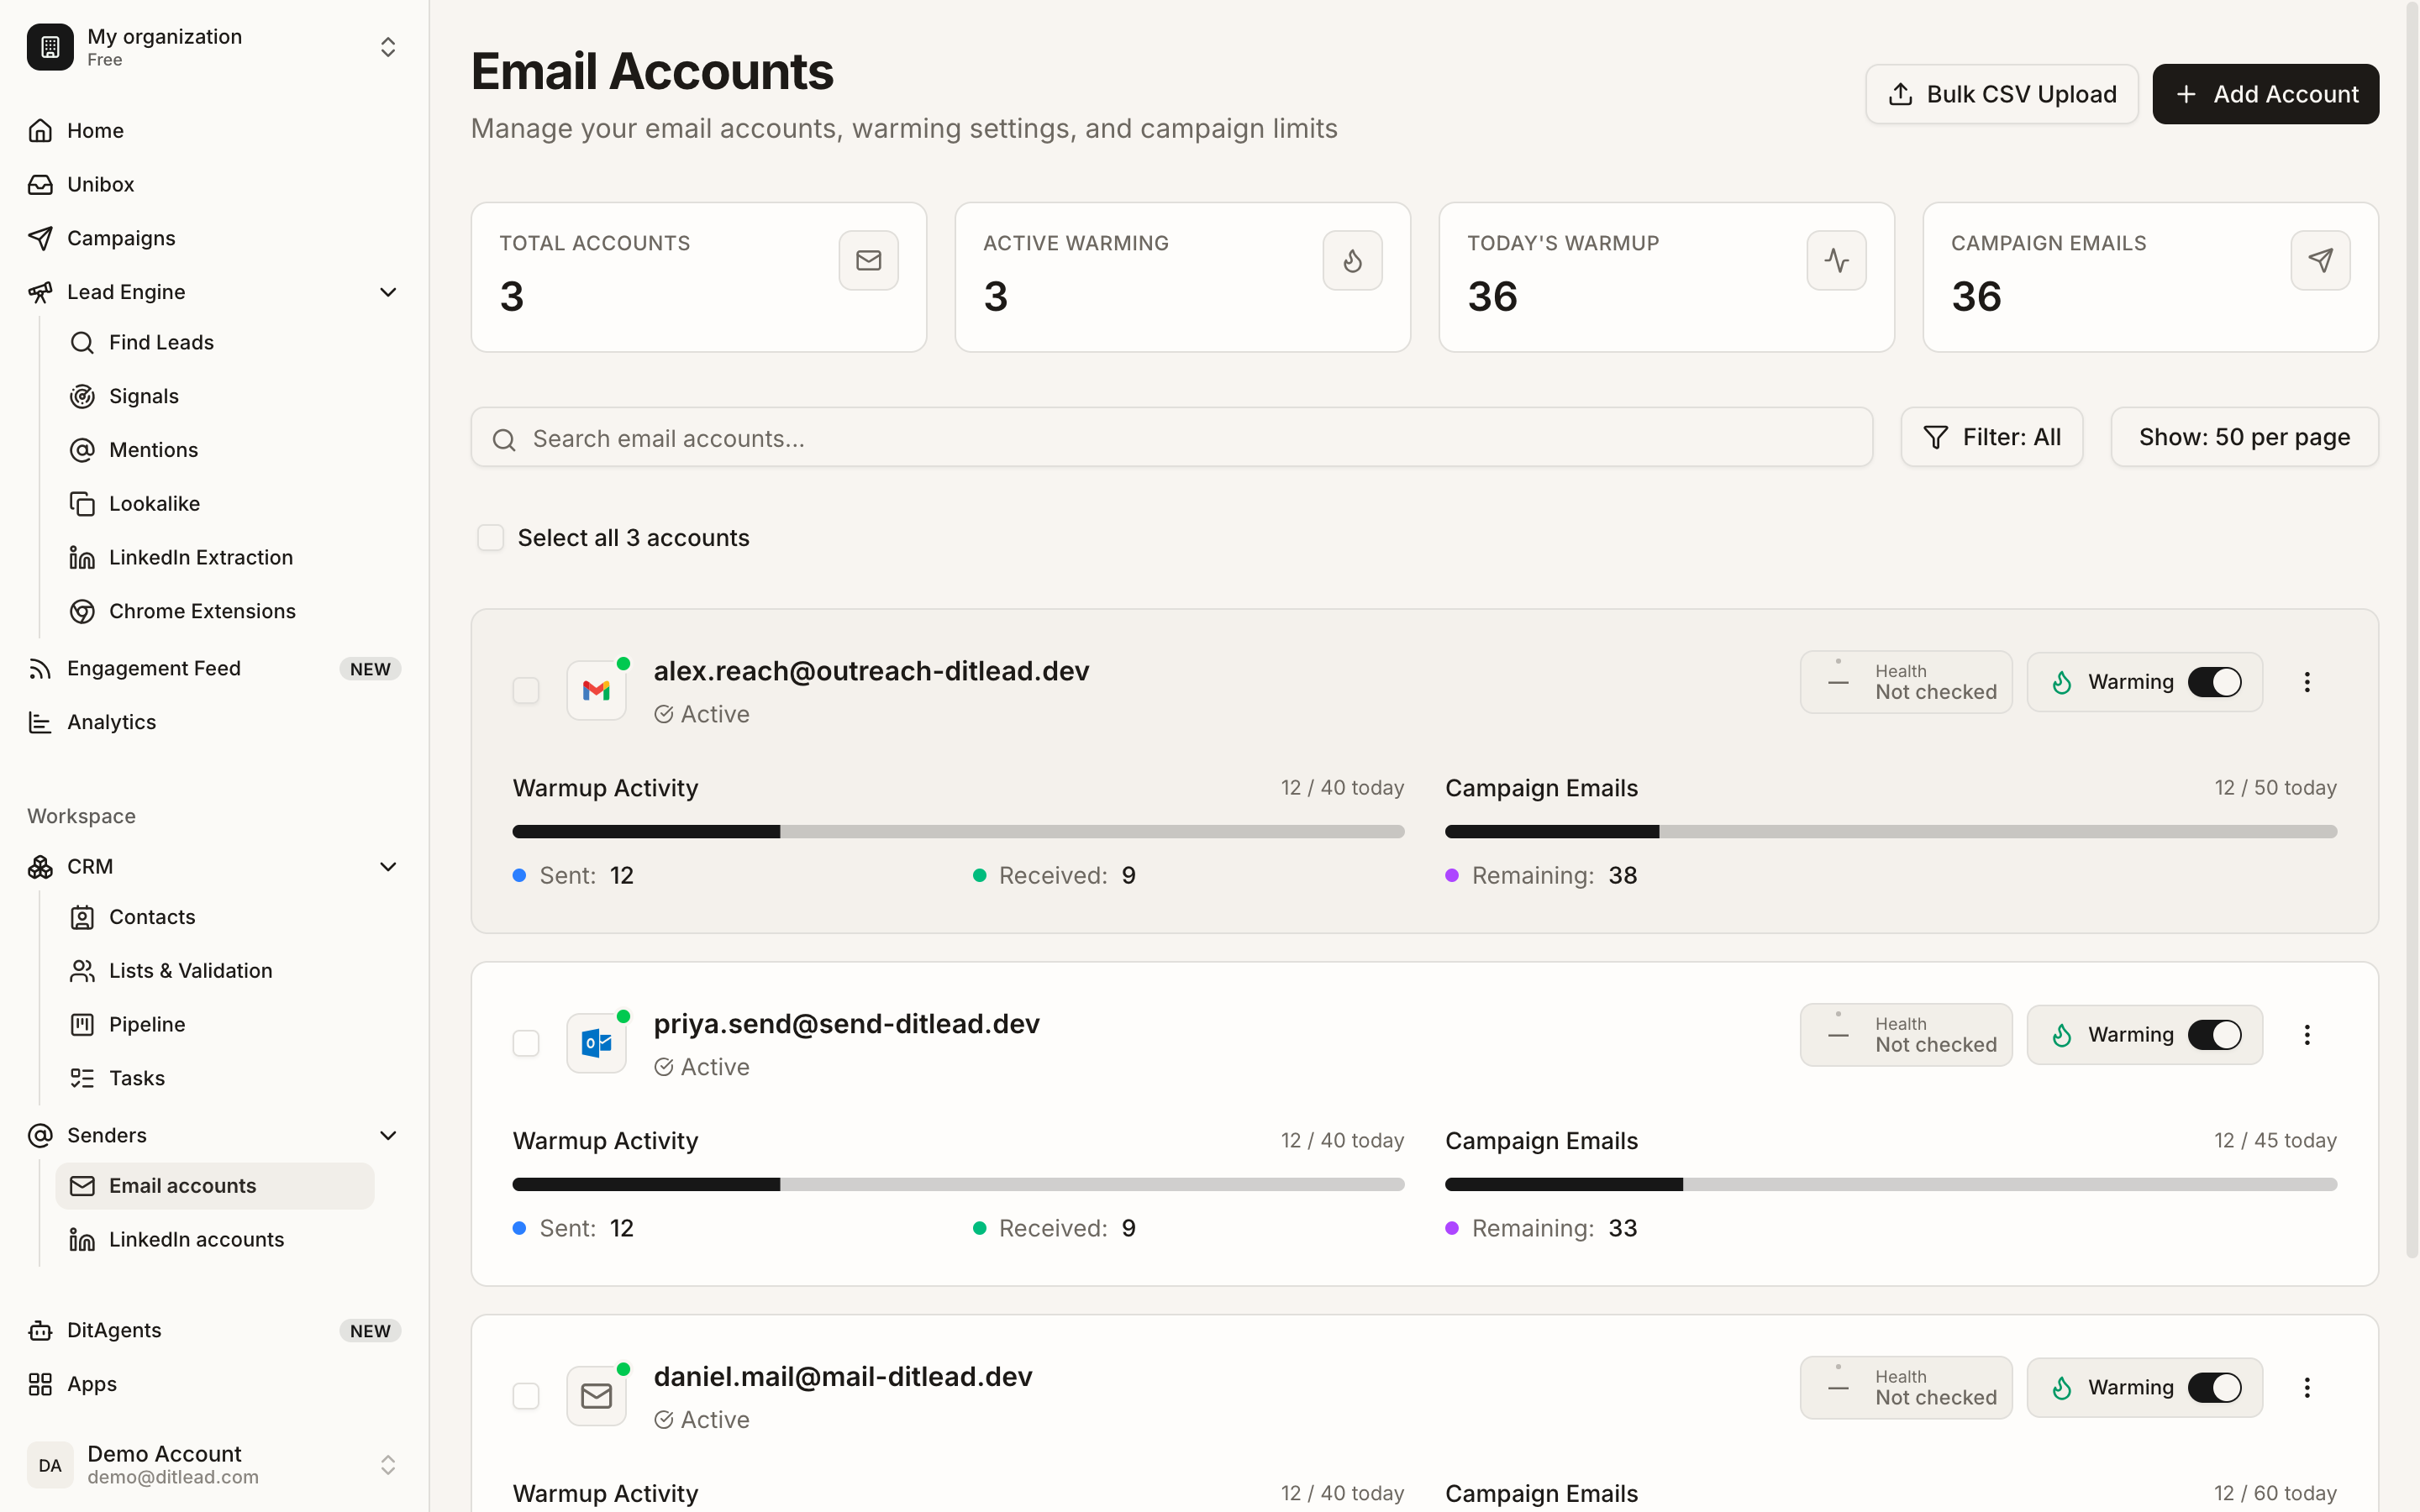Open the organization switcher chevrons
The image size is (2420, 1512).
click(388, 47)
